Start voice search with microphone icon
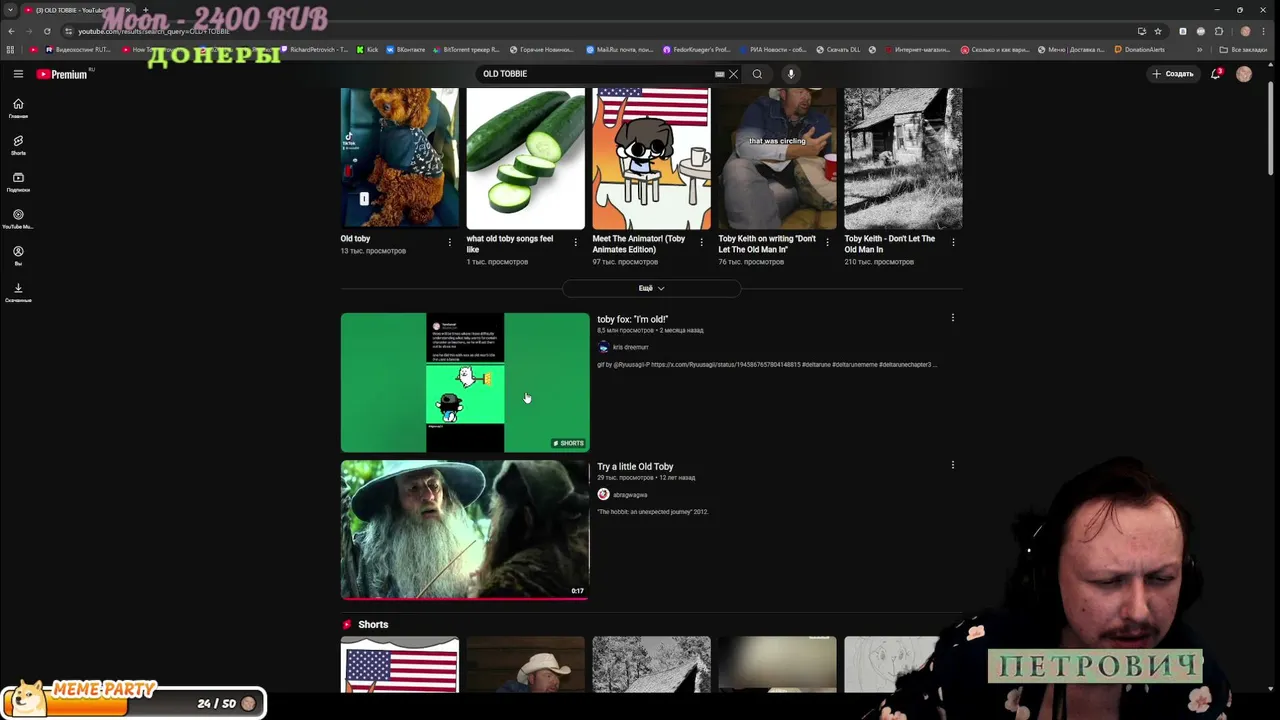The width and height of the screenshot is (1280, 720). pos(791,74)
